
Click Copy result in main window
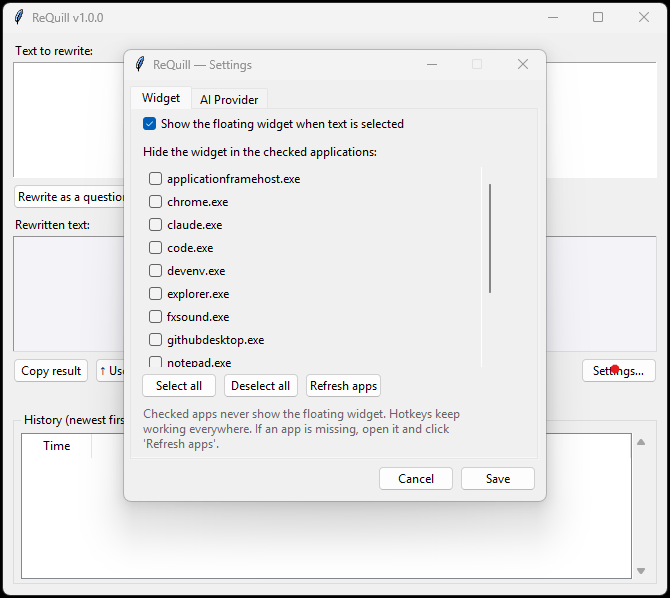coord(51,371)
